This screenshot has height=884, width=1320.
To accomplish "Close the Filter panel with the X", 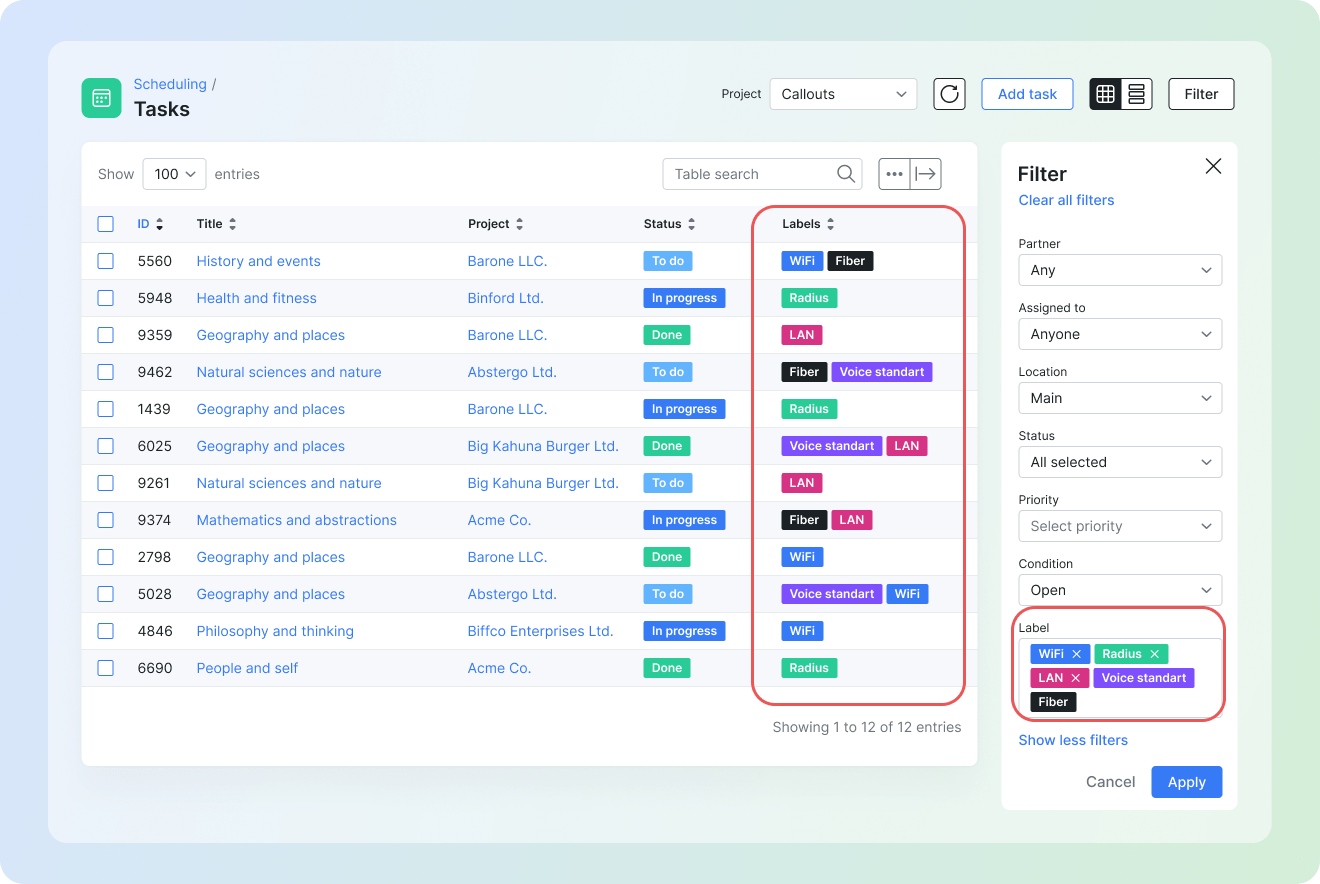I will 1213,166.
